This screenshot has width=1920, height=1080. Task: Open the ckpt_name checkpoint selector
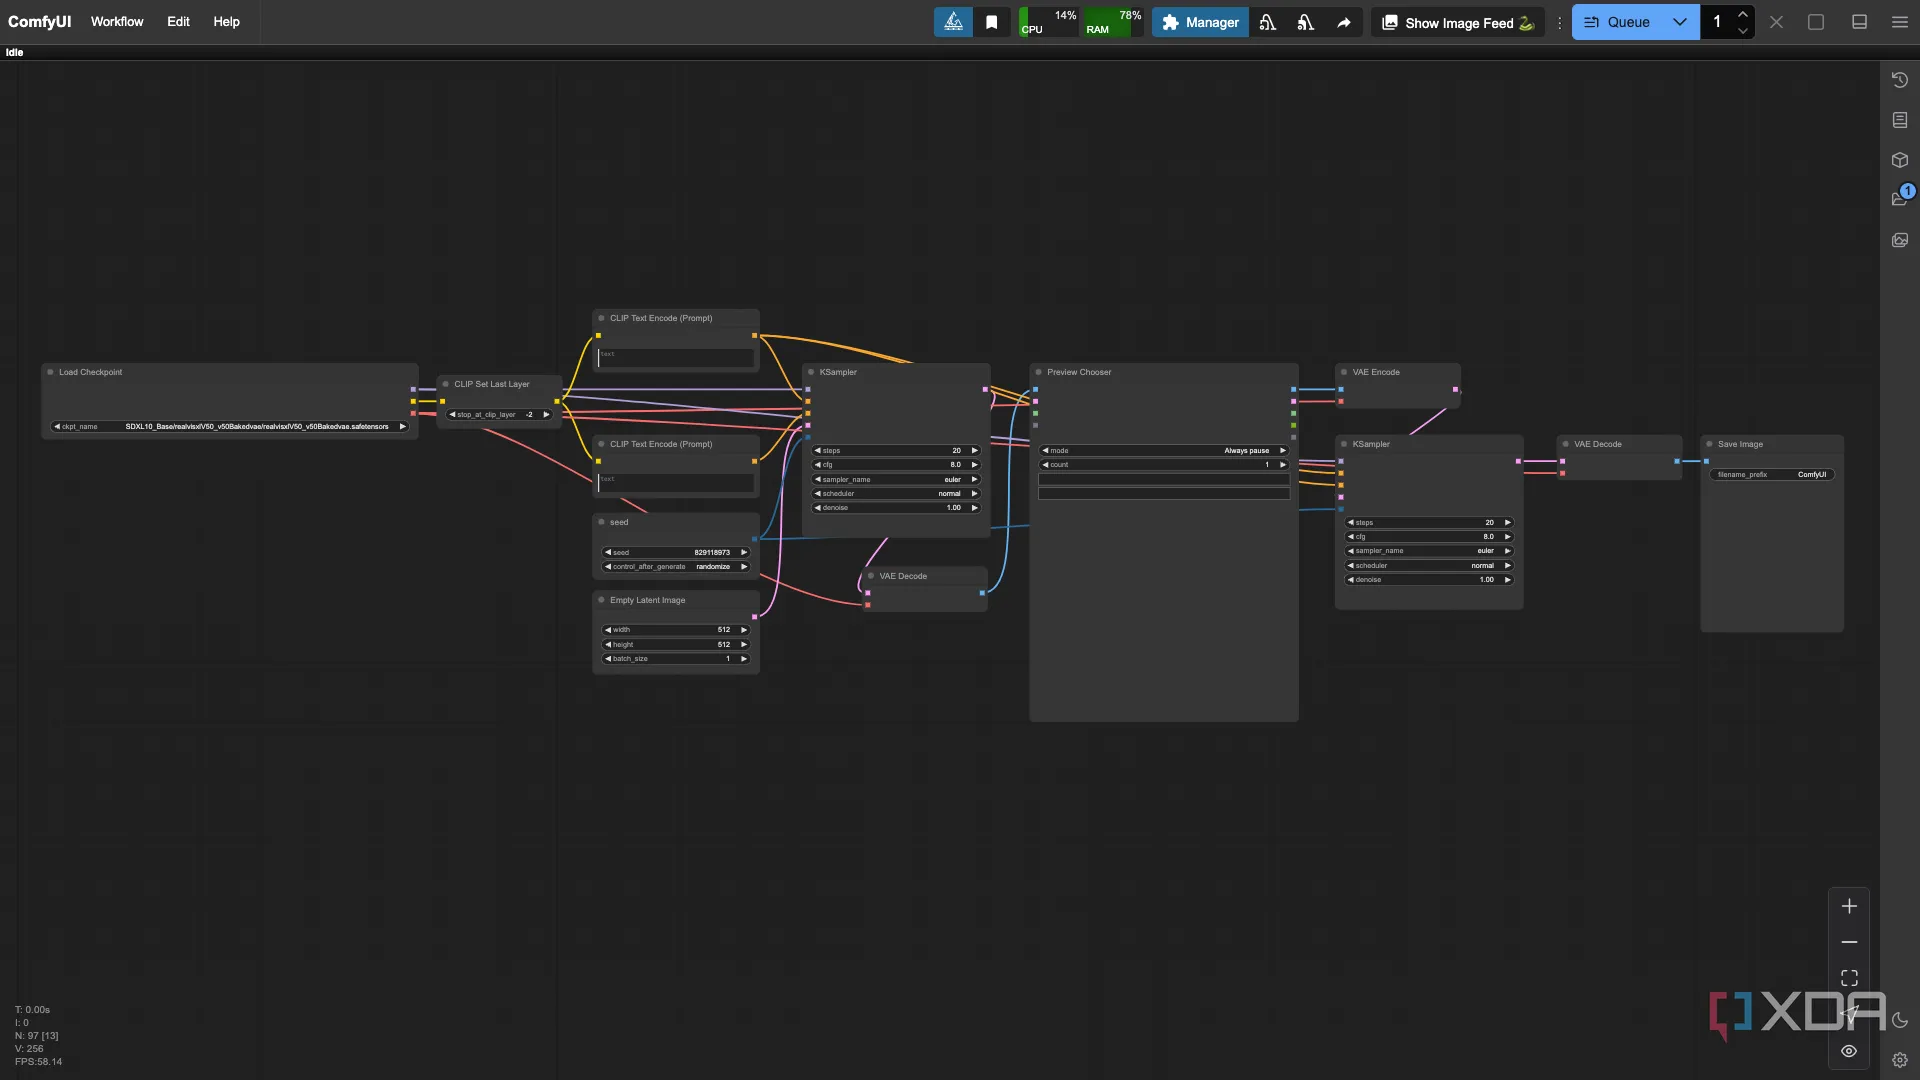pos(230,427)
